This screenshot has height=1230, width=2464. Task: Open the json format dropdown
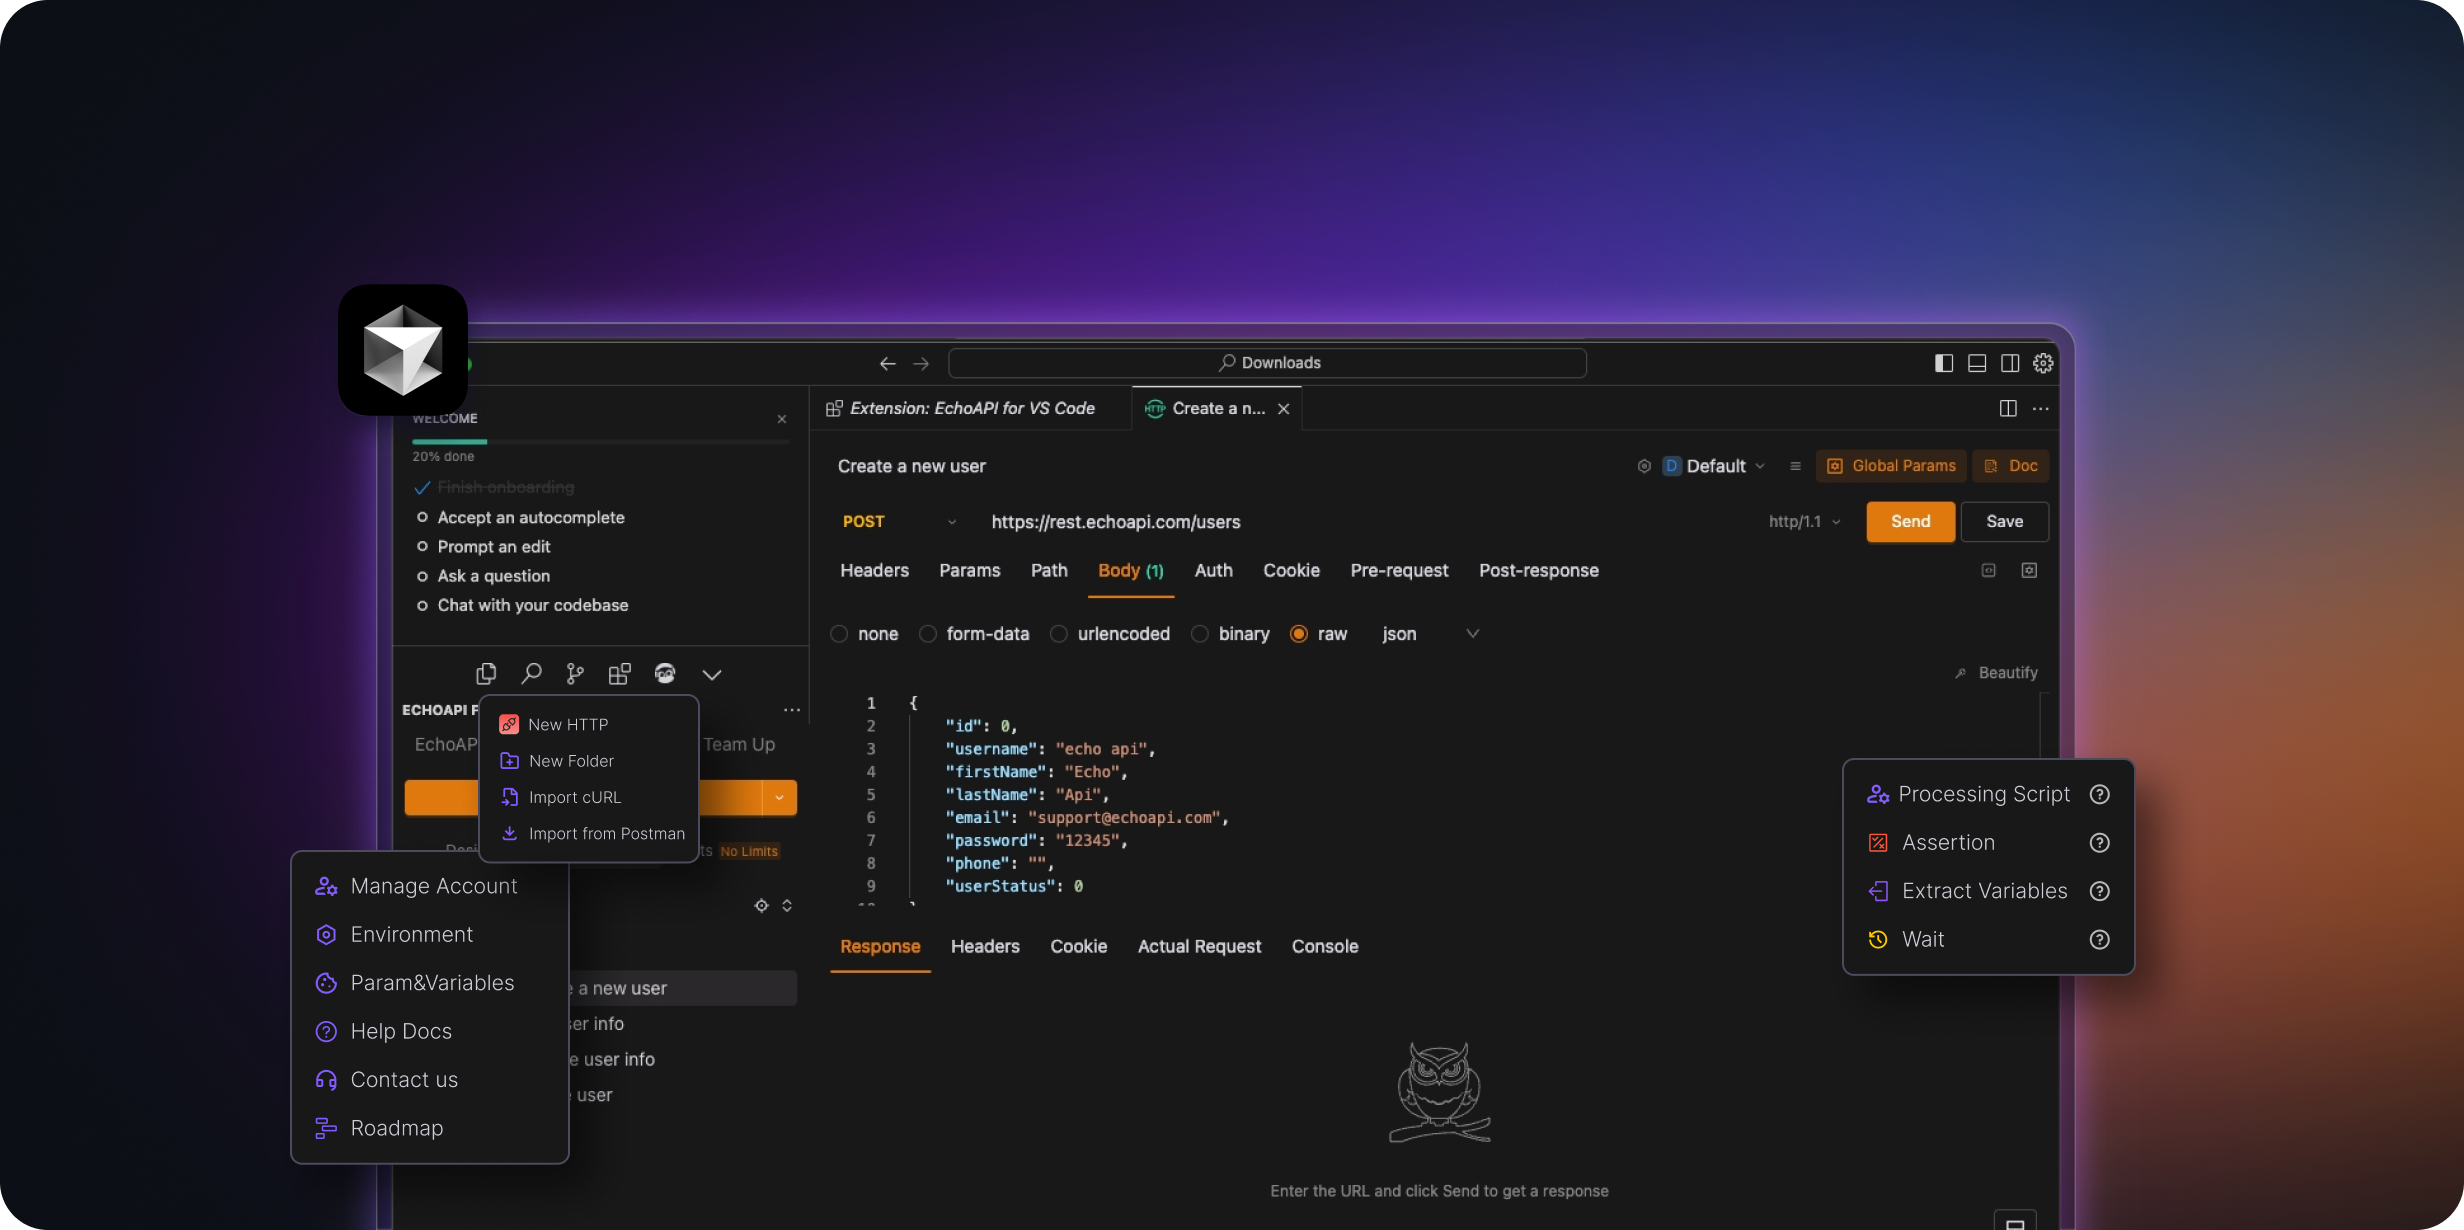1430,634
